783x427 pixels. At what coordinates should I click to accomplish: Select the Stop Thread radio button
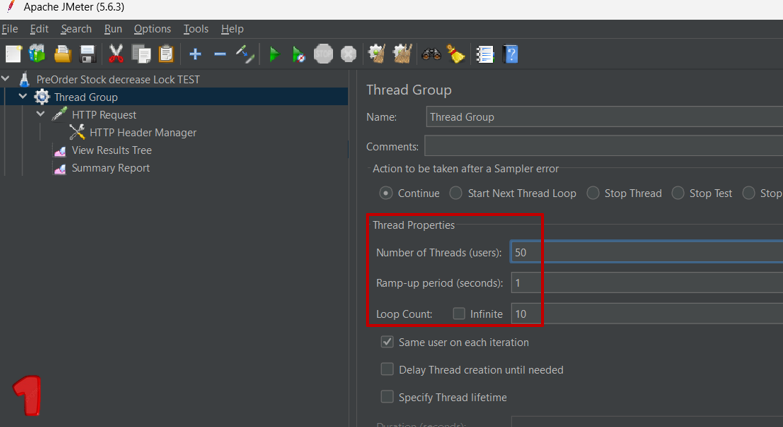(593, 193)
